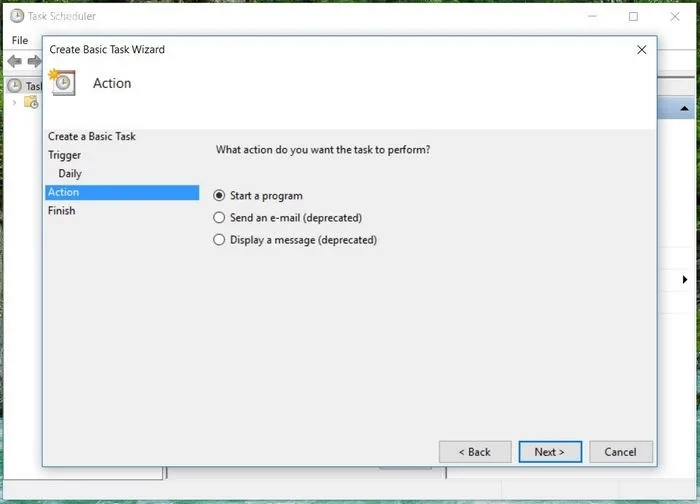The width and height of the screenshot is (700, 504).
Task: Pick Display a message (deprecated) option
Action: click(x=219, y=240)
